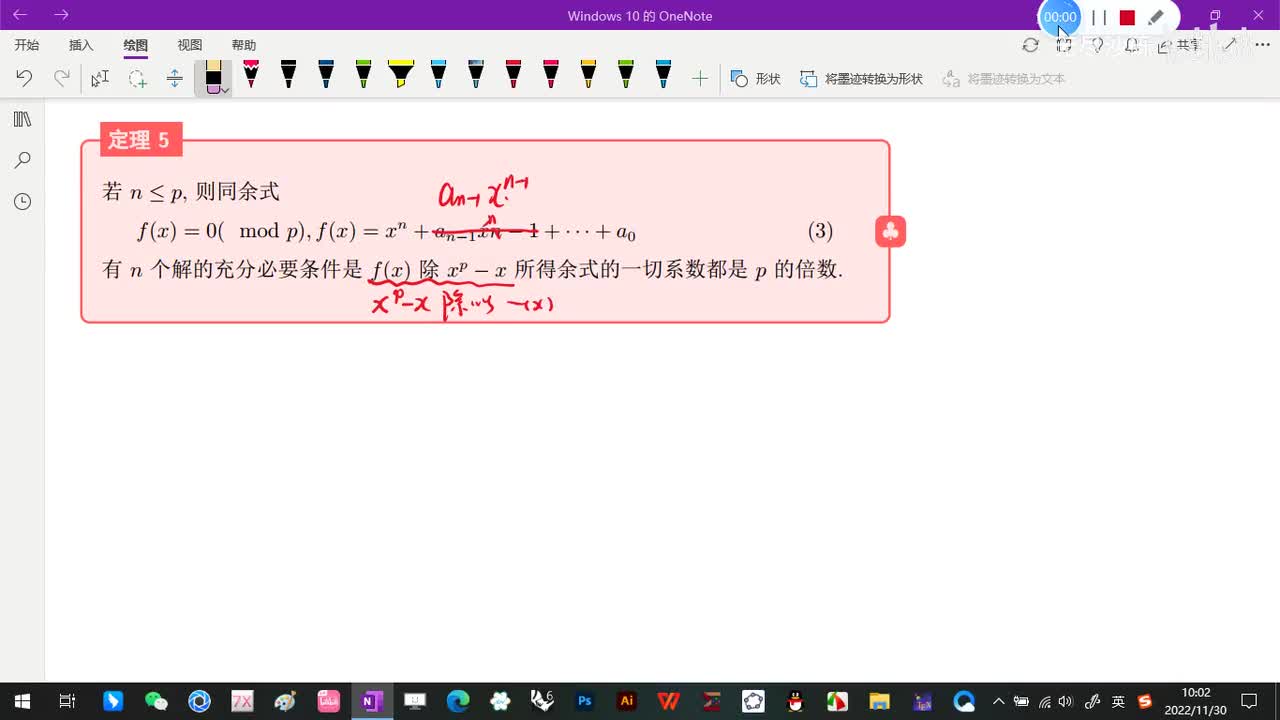Choose the Lasso Select tool
Viewport: 1280px width, 720px height.
click(137, 78)
